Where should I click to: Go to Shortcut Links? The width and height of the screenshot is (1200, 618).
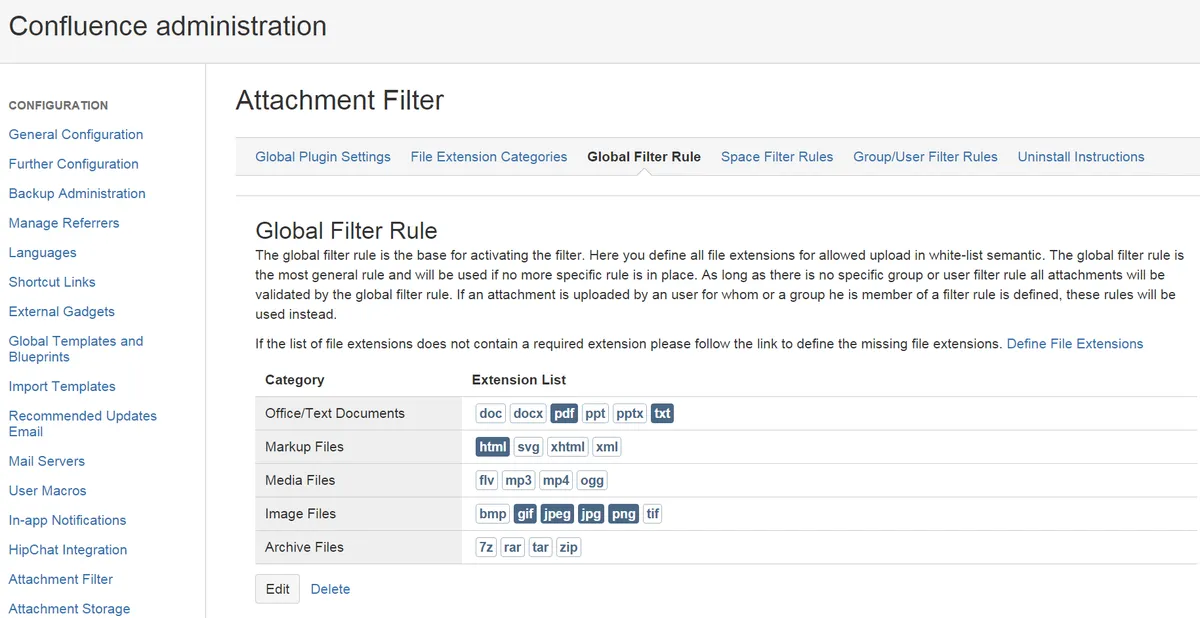[52, 282]
